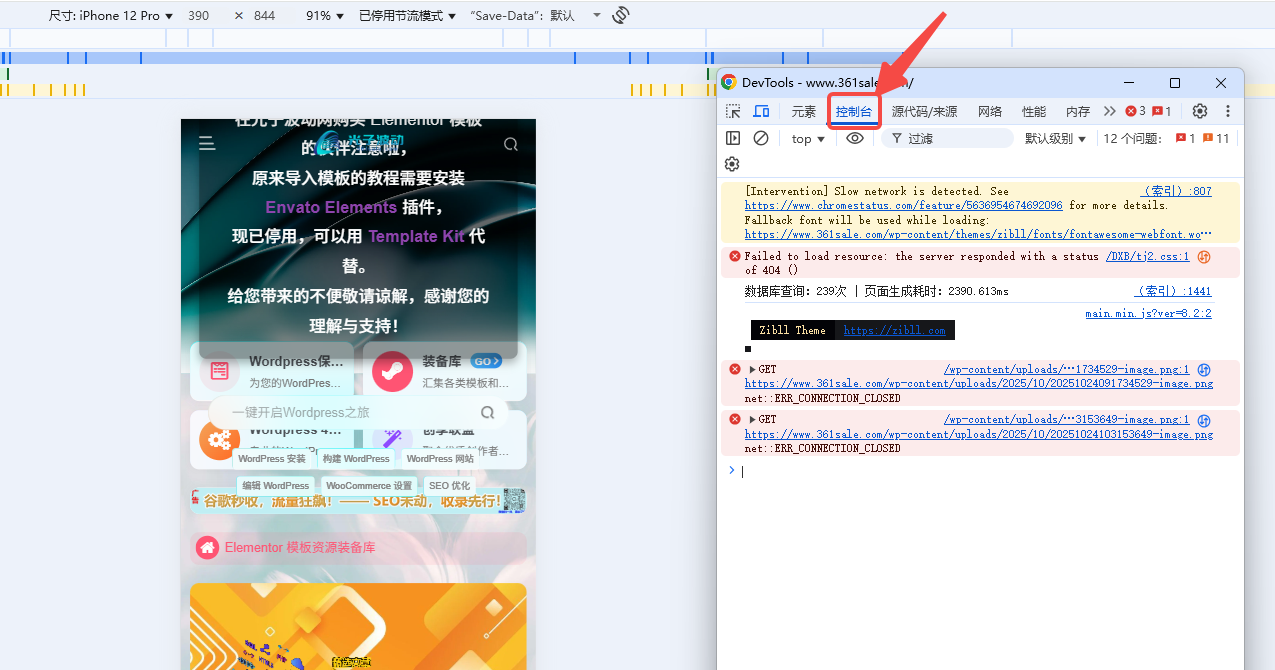1275x670 pixels.
Task: Open console settings gear below the toolbar
Action: click(x=732, y=164)
